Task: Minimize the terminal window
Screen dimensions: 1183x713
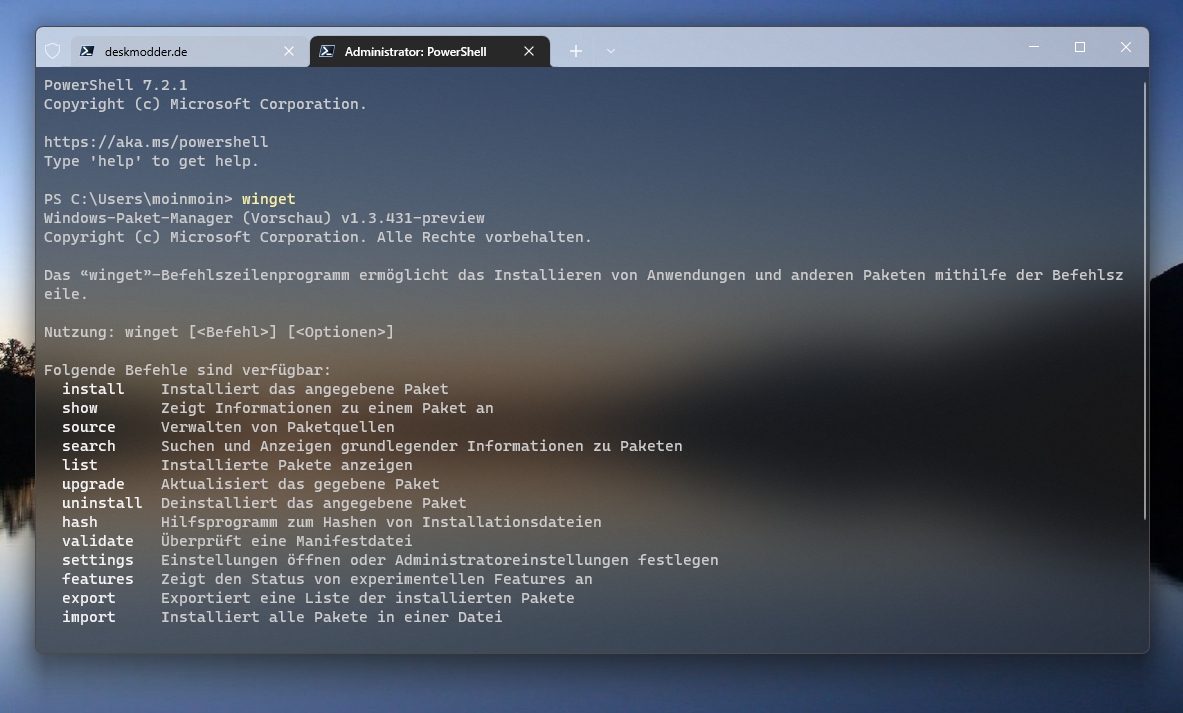Action: click(1034, 47)
